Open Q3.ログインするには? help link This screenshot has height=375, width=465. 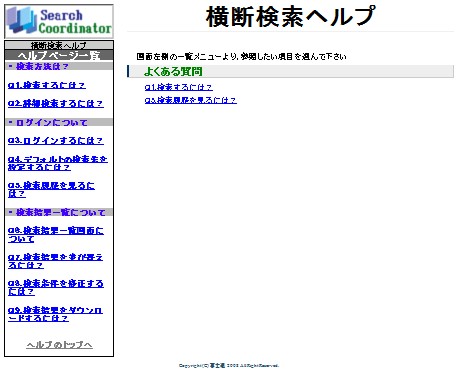point(56,141)
